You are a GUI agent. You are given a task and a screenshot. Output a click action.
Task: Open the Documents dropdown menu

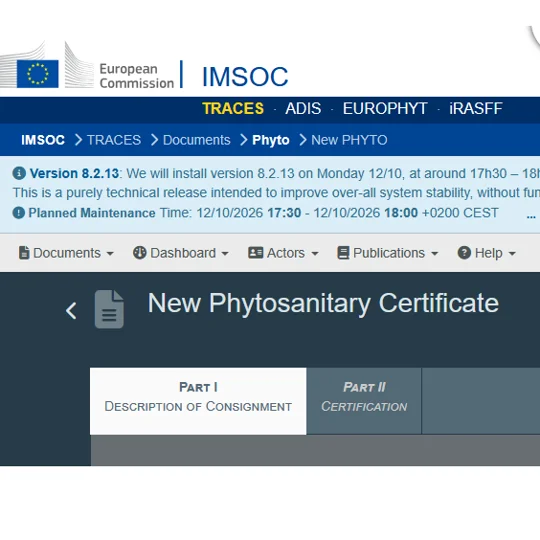[66, 253]
